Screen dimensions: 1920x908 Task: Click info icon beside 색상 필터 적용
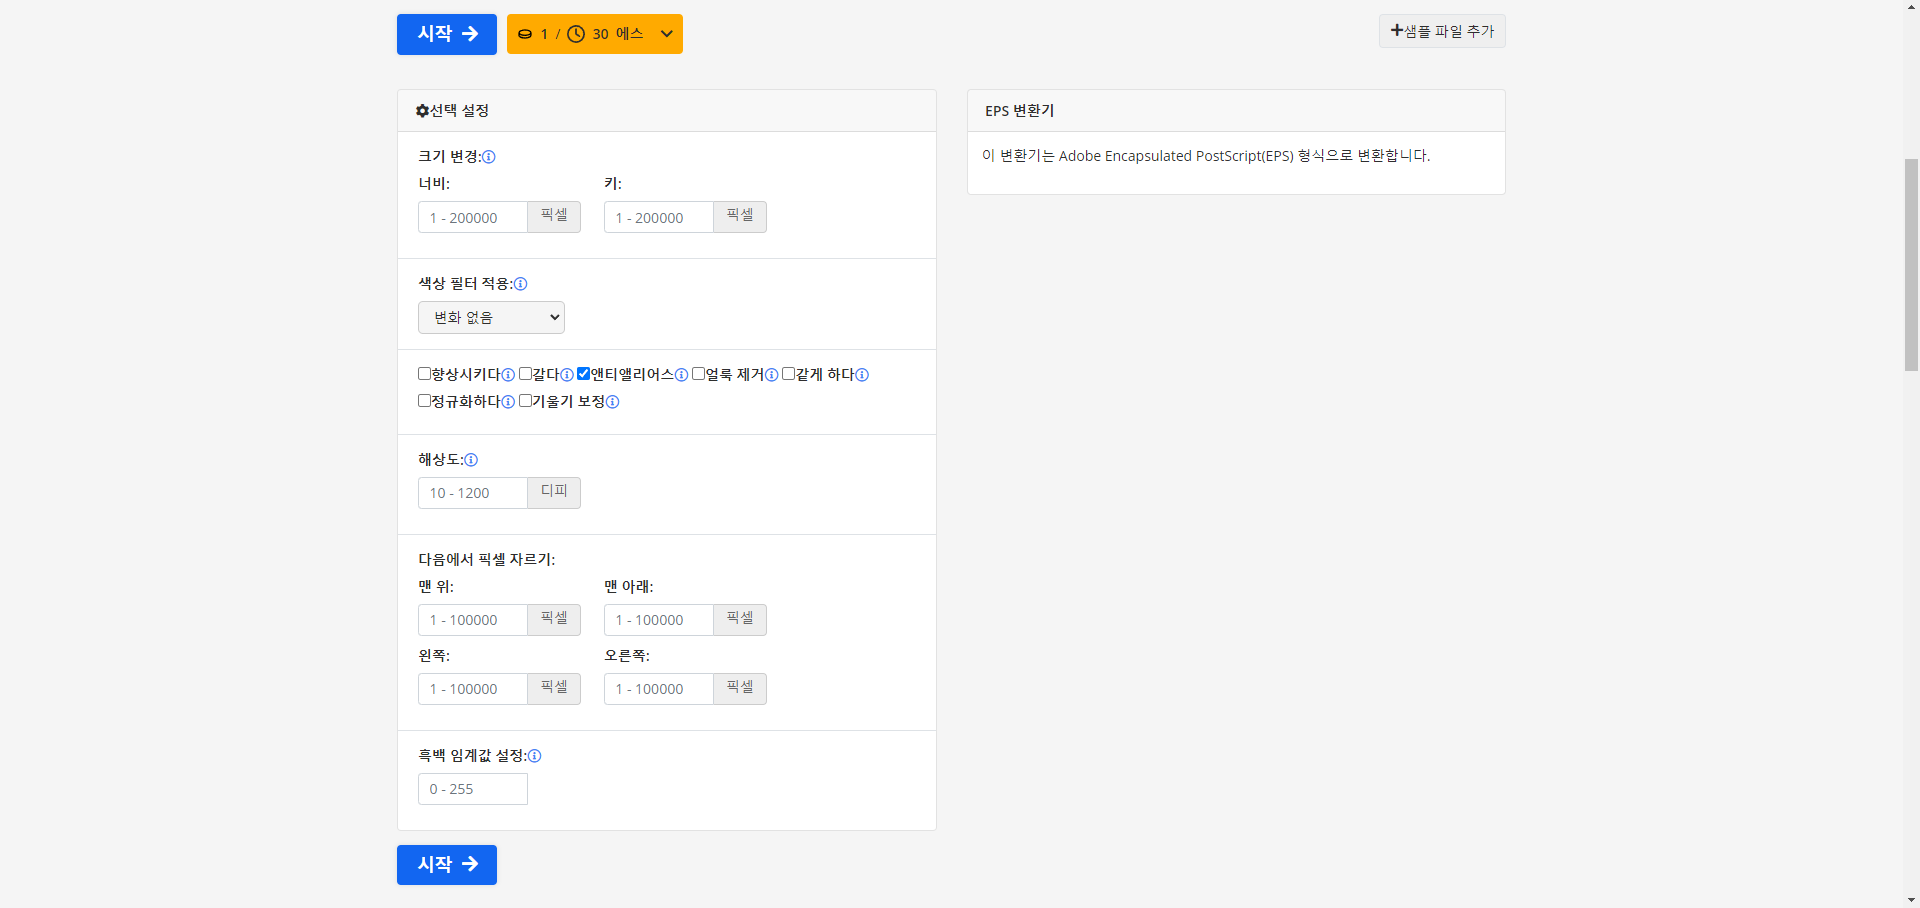pyautogui.click(x=520, y=284)
